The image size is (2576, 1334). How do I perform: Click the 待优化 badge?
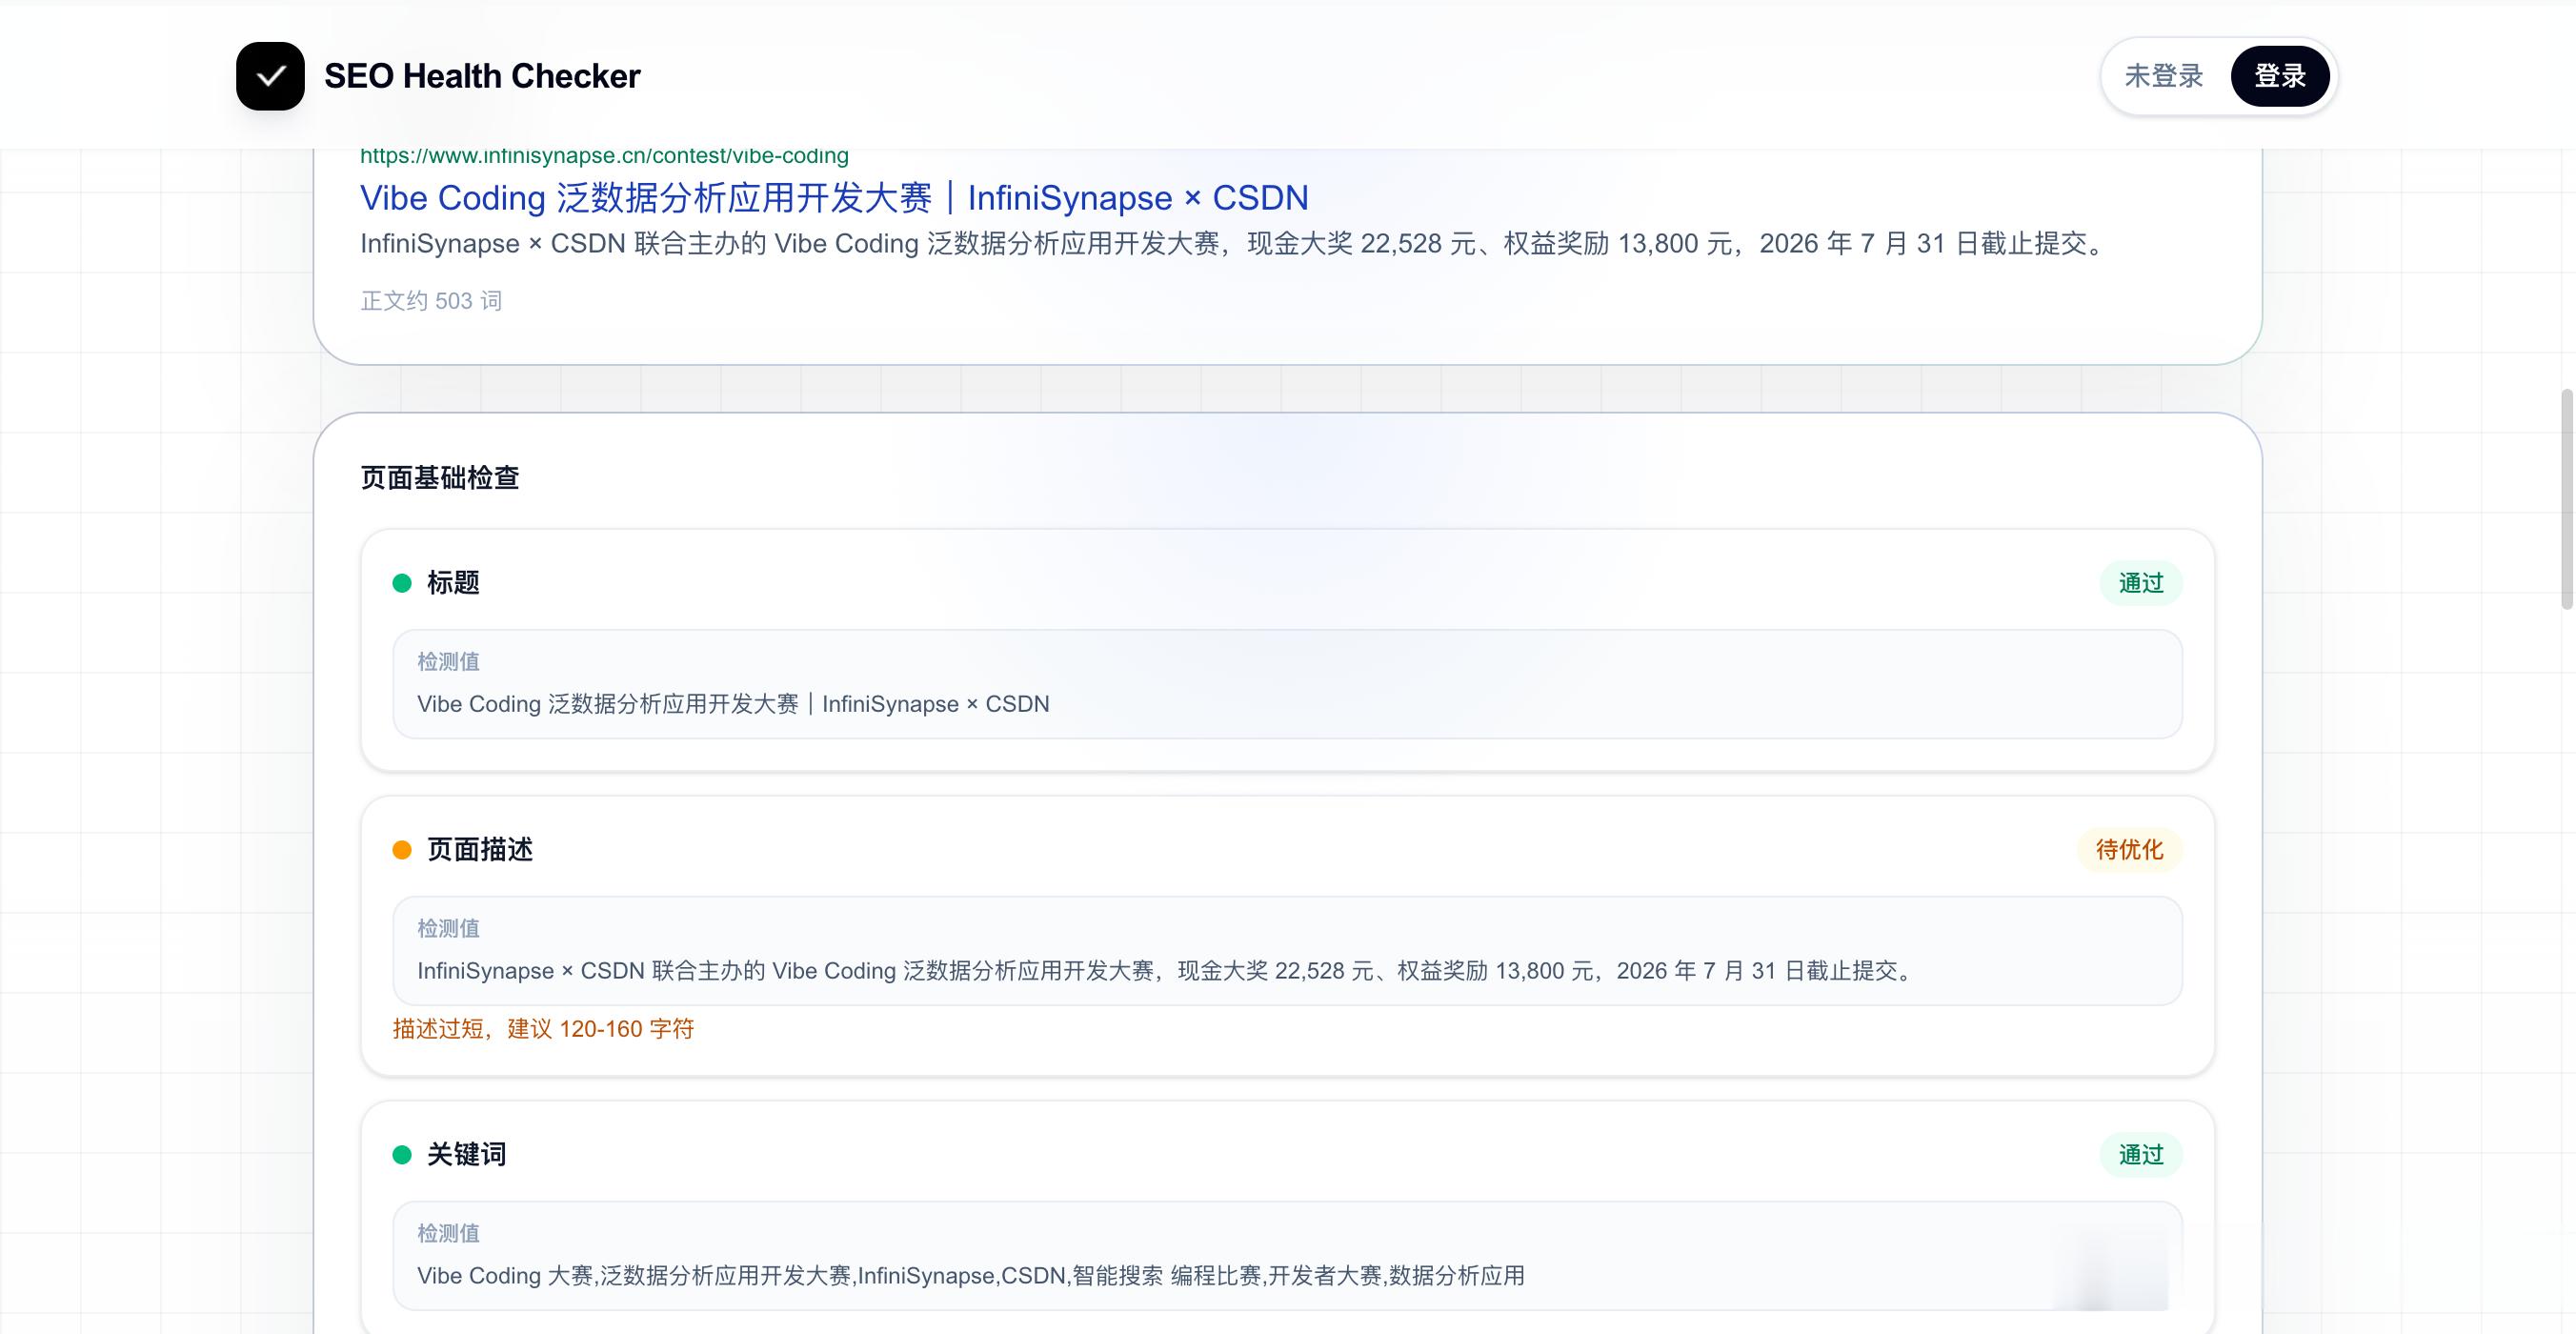point(2130,850)
